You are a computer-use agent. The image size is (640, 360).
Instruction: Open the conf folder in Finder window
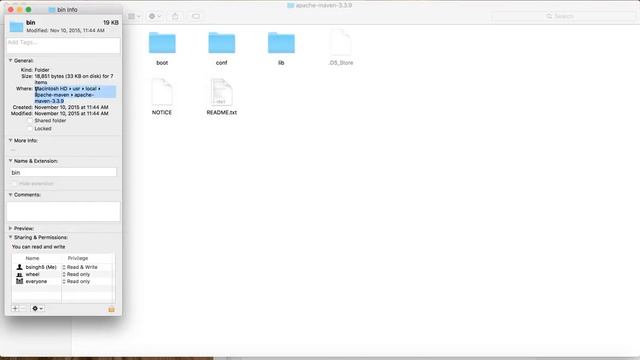point(222,43)
